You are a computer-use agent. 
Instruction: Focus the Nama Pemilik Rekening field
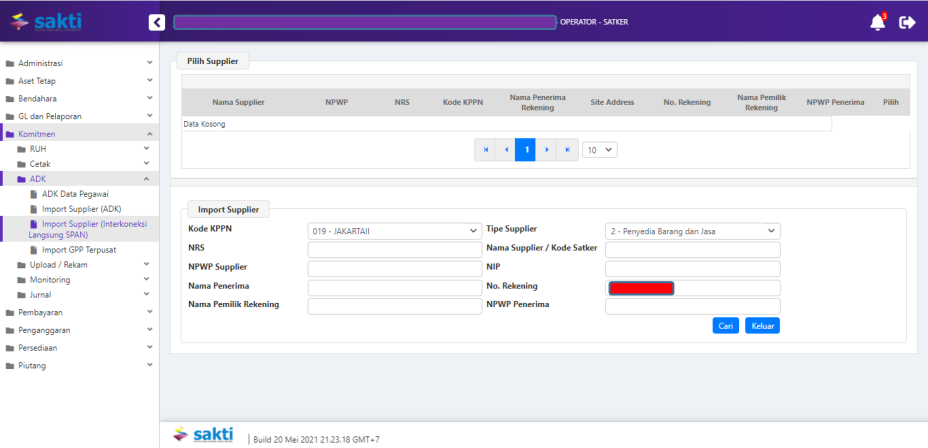point(395,306)
